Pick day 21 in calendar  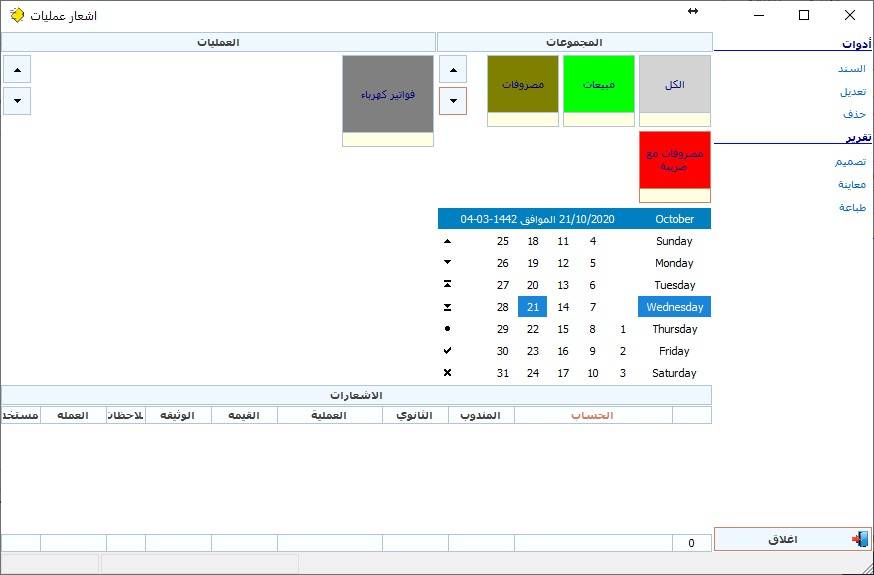533,307
